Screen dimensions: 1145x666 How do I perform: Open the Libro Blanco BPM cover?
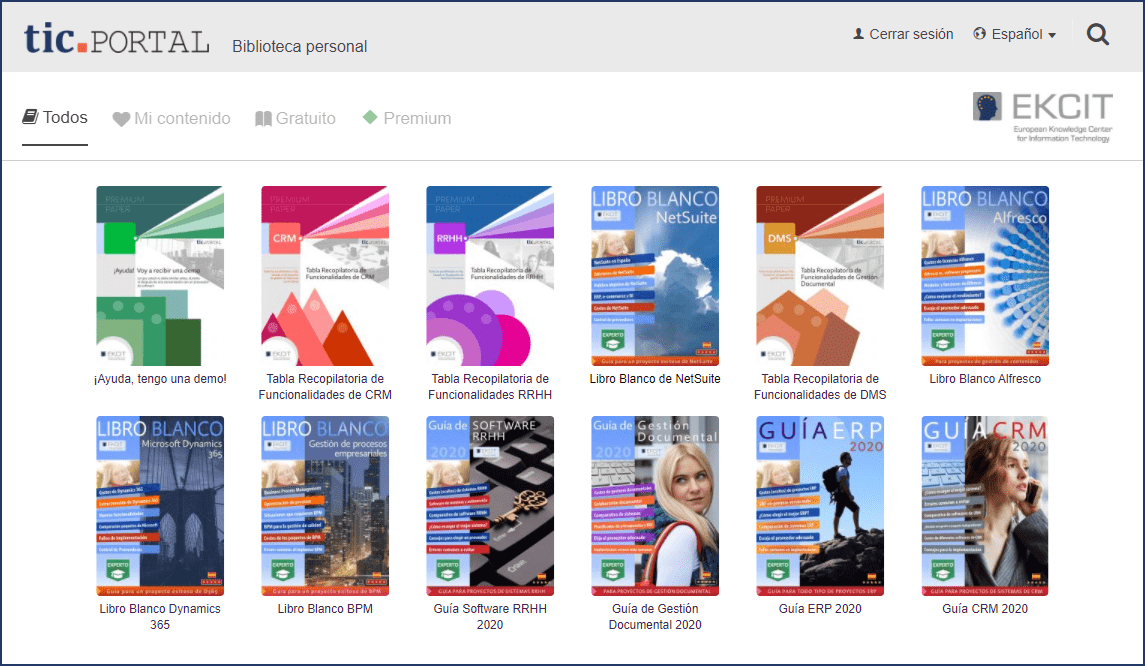[325, 506]
